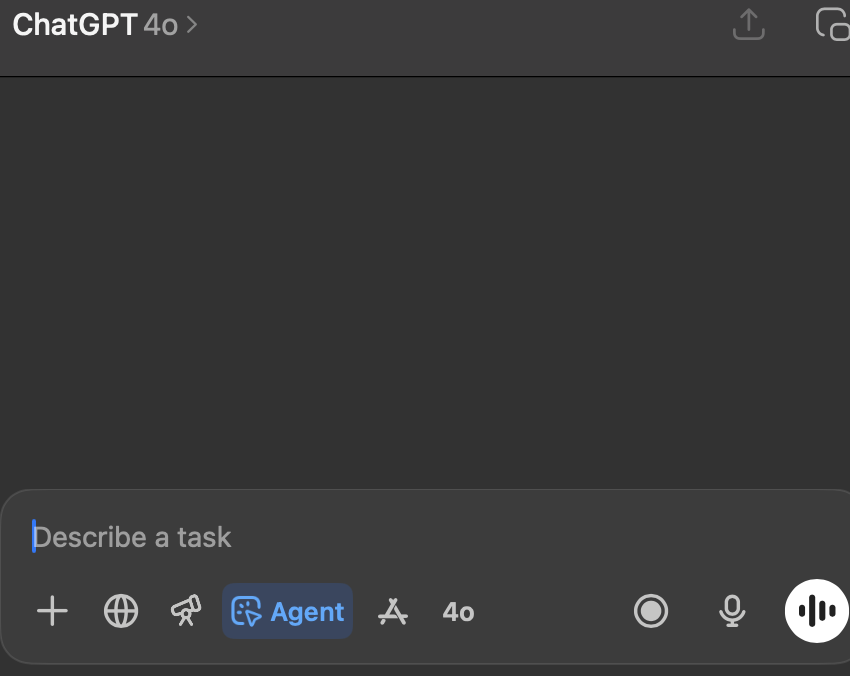Viewport: 850px width, 676px height.
Task: Disable the highlighted Agent mode chip
Action: [x=287, y=611]
